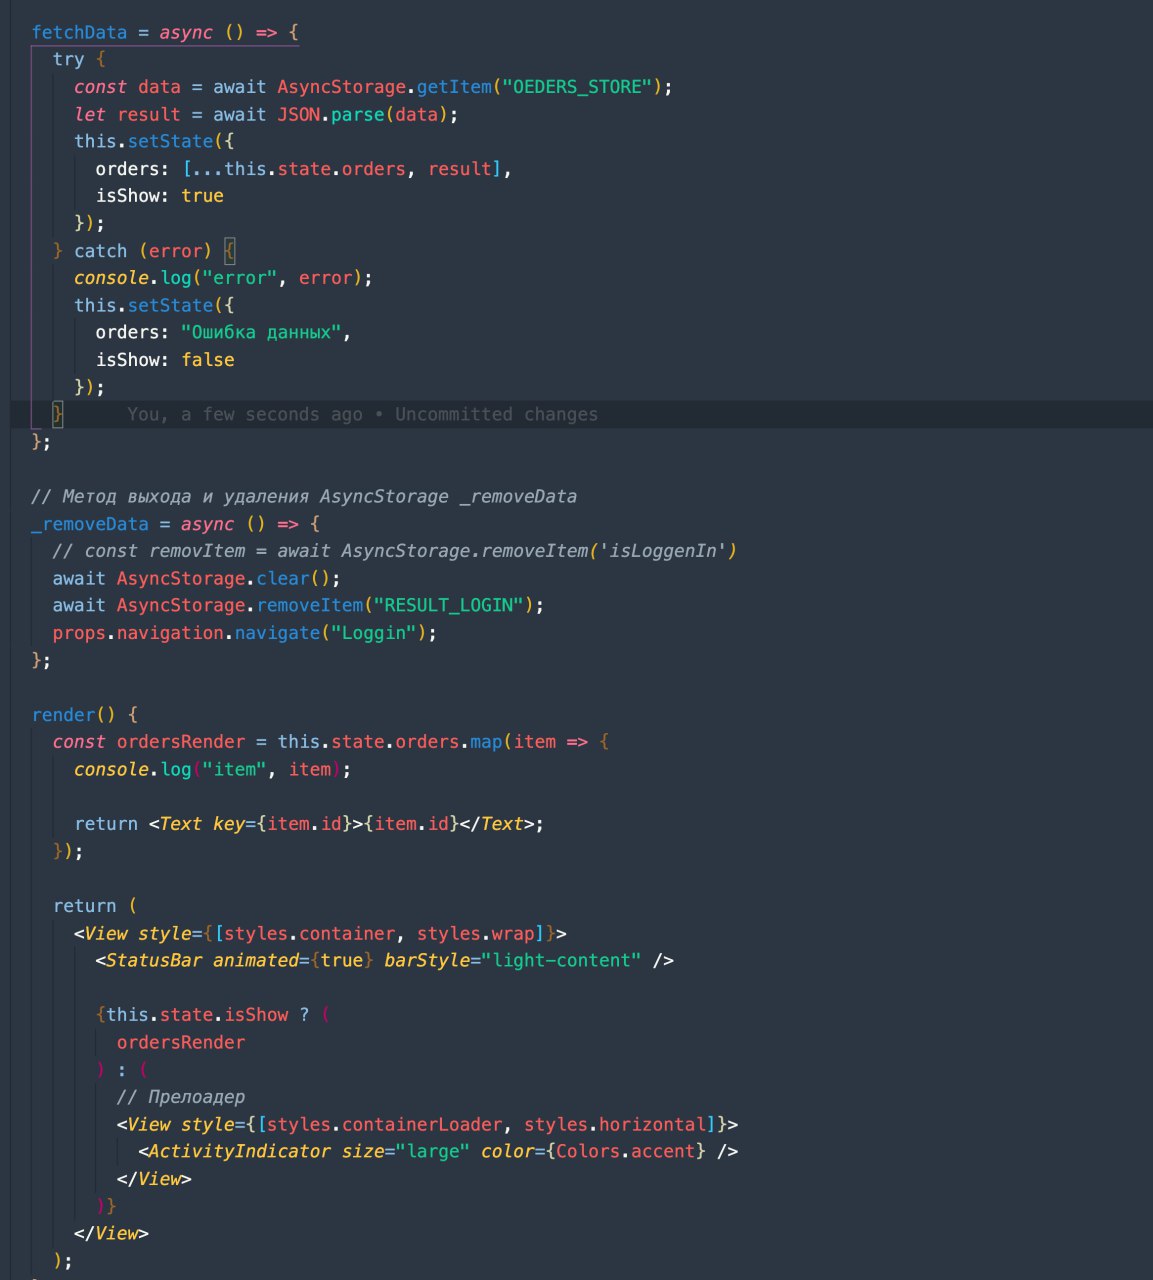Viewport: 1153px width, 1280px height.
Task: Click the 'catch (error)' clause
Action: [143, 251]
